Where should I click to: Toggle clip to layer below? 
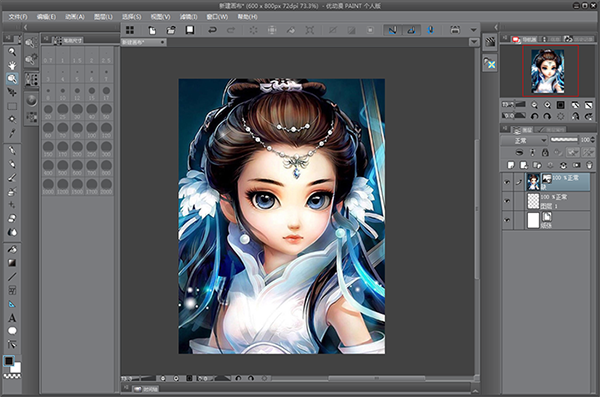tap(519, 152)
